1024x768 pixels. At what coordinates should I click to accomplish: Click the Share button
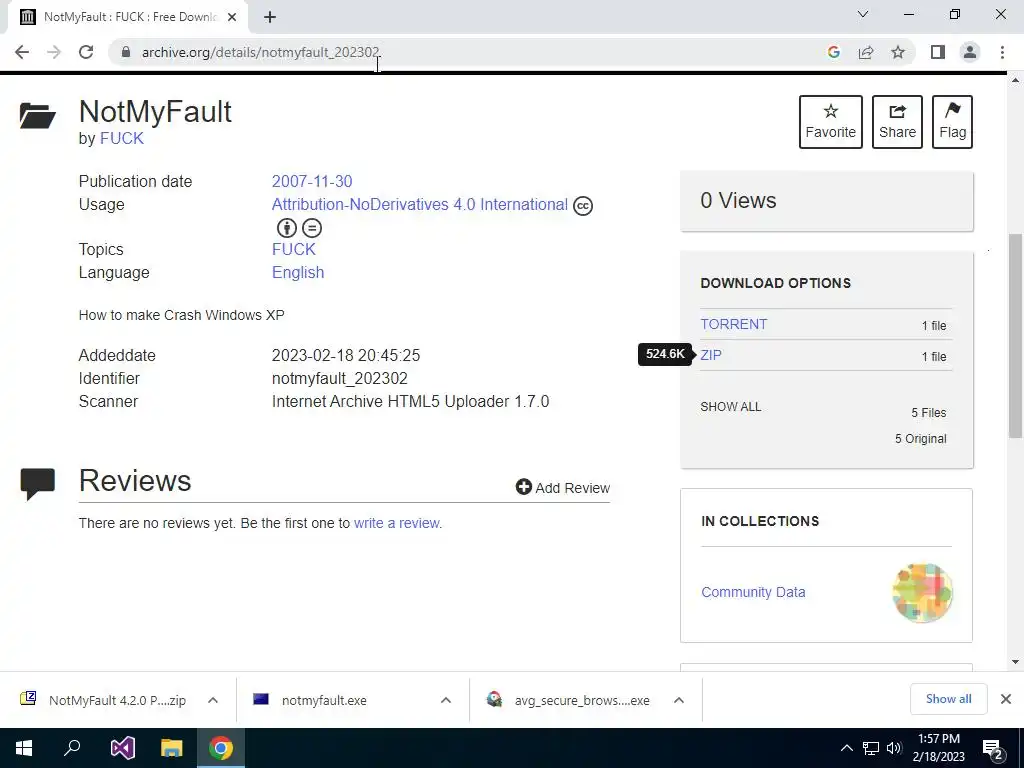point(897,122)
